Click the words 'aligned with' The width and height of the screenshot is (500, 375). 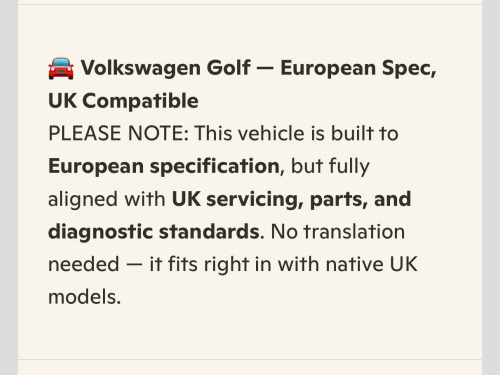107,199
